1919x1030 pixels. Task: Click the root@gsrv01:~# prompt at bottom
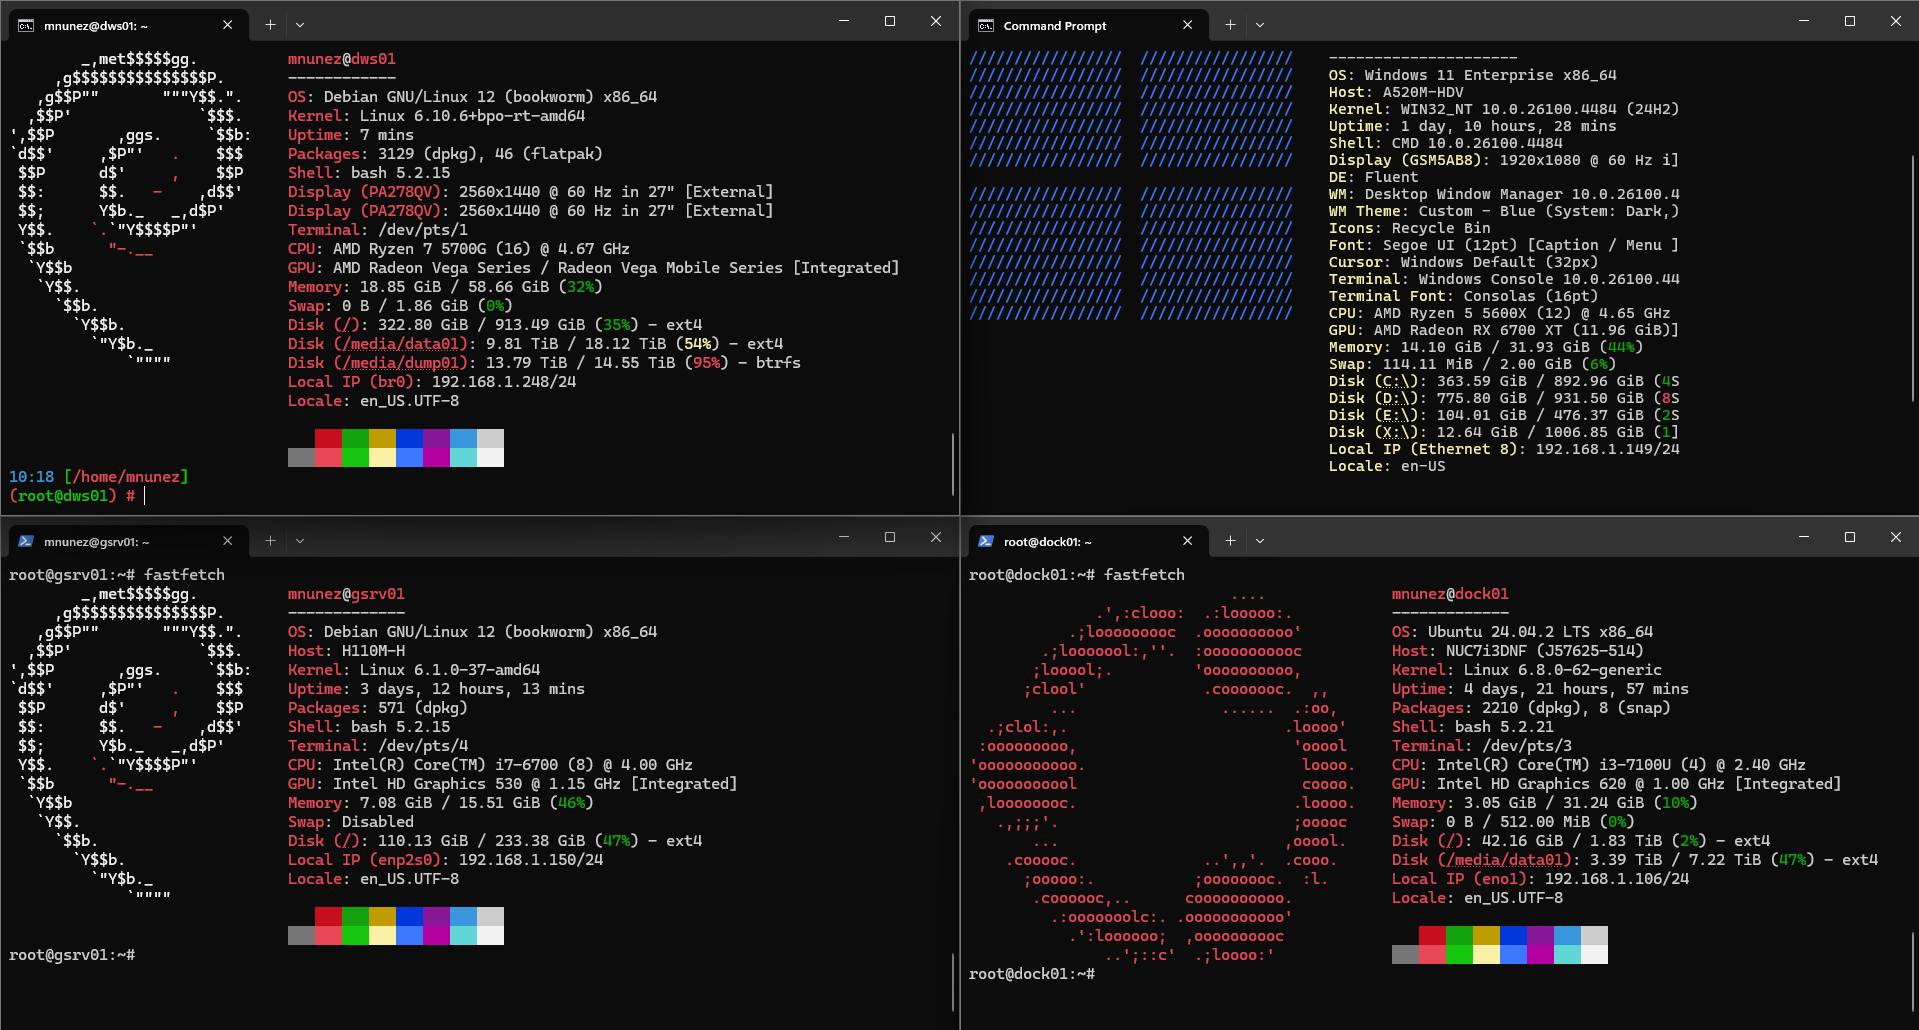tap(72, 955)
